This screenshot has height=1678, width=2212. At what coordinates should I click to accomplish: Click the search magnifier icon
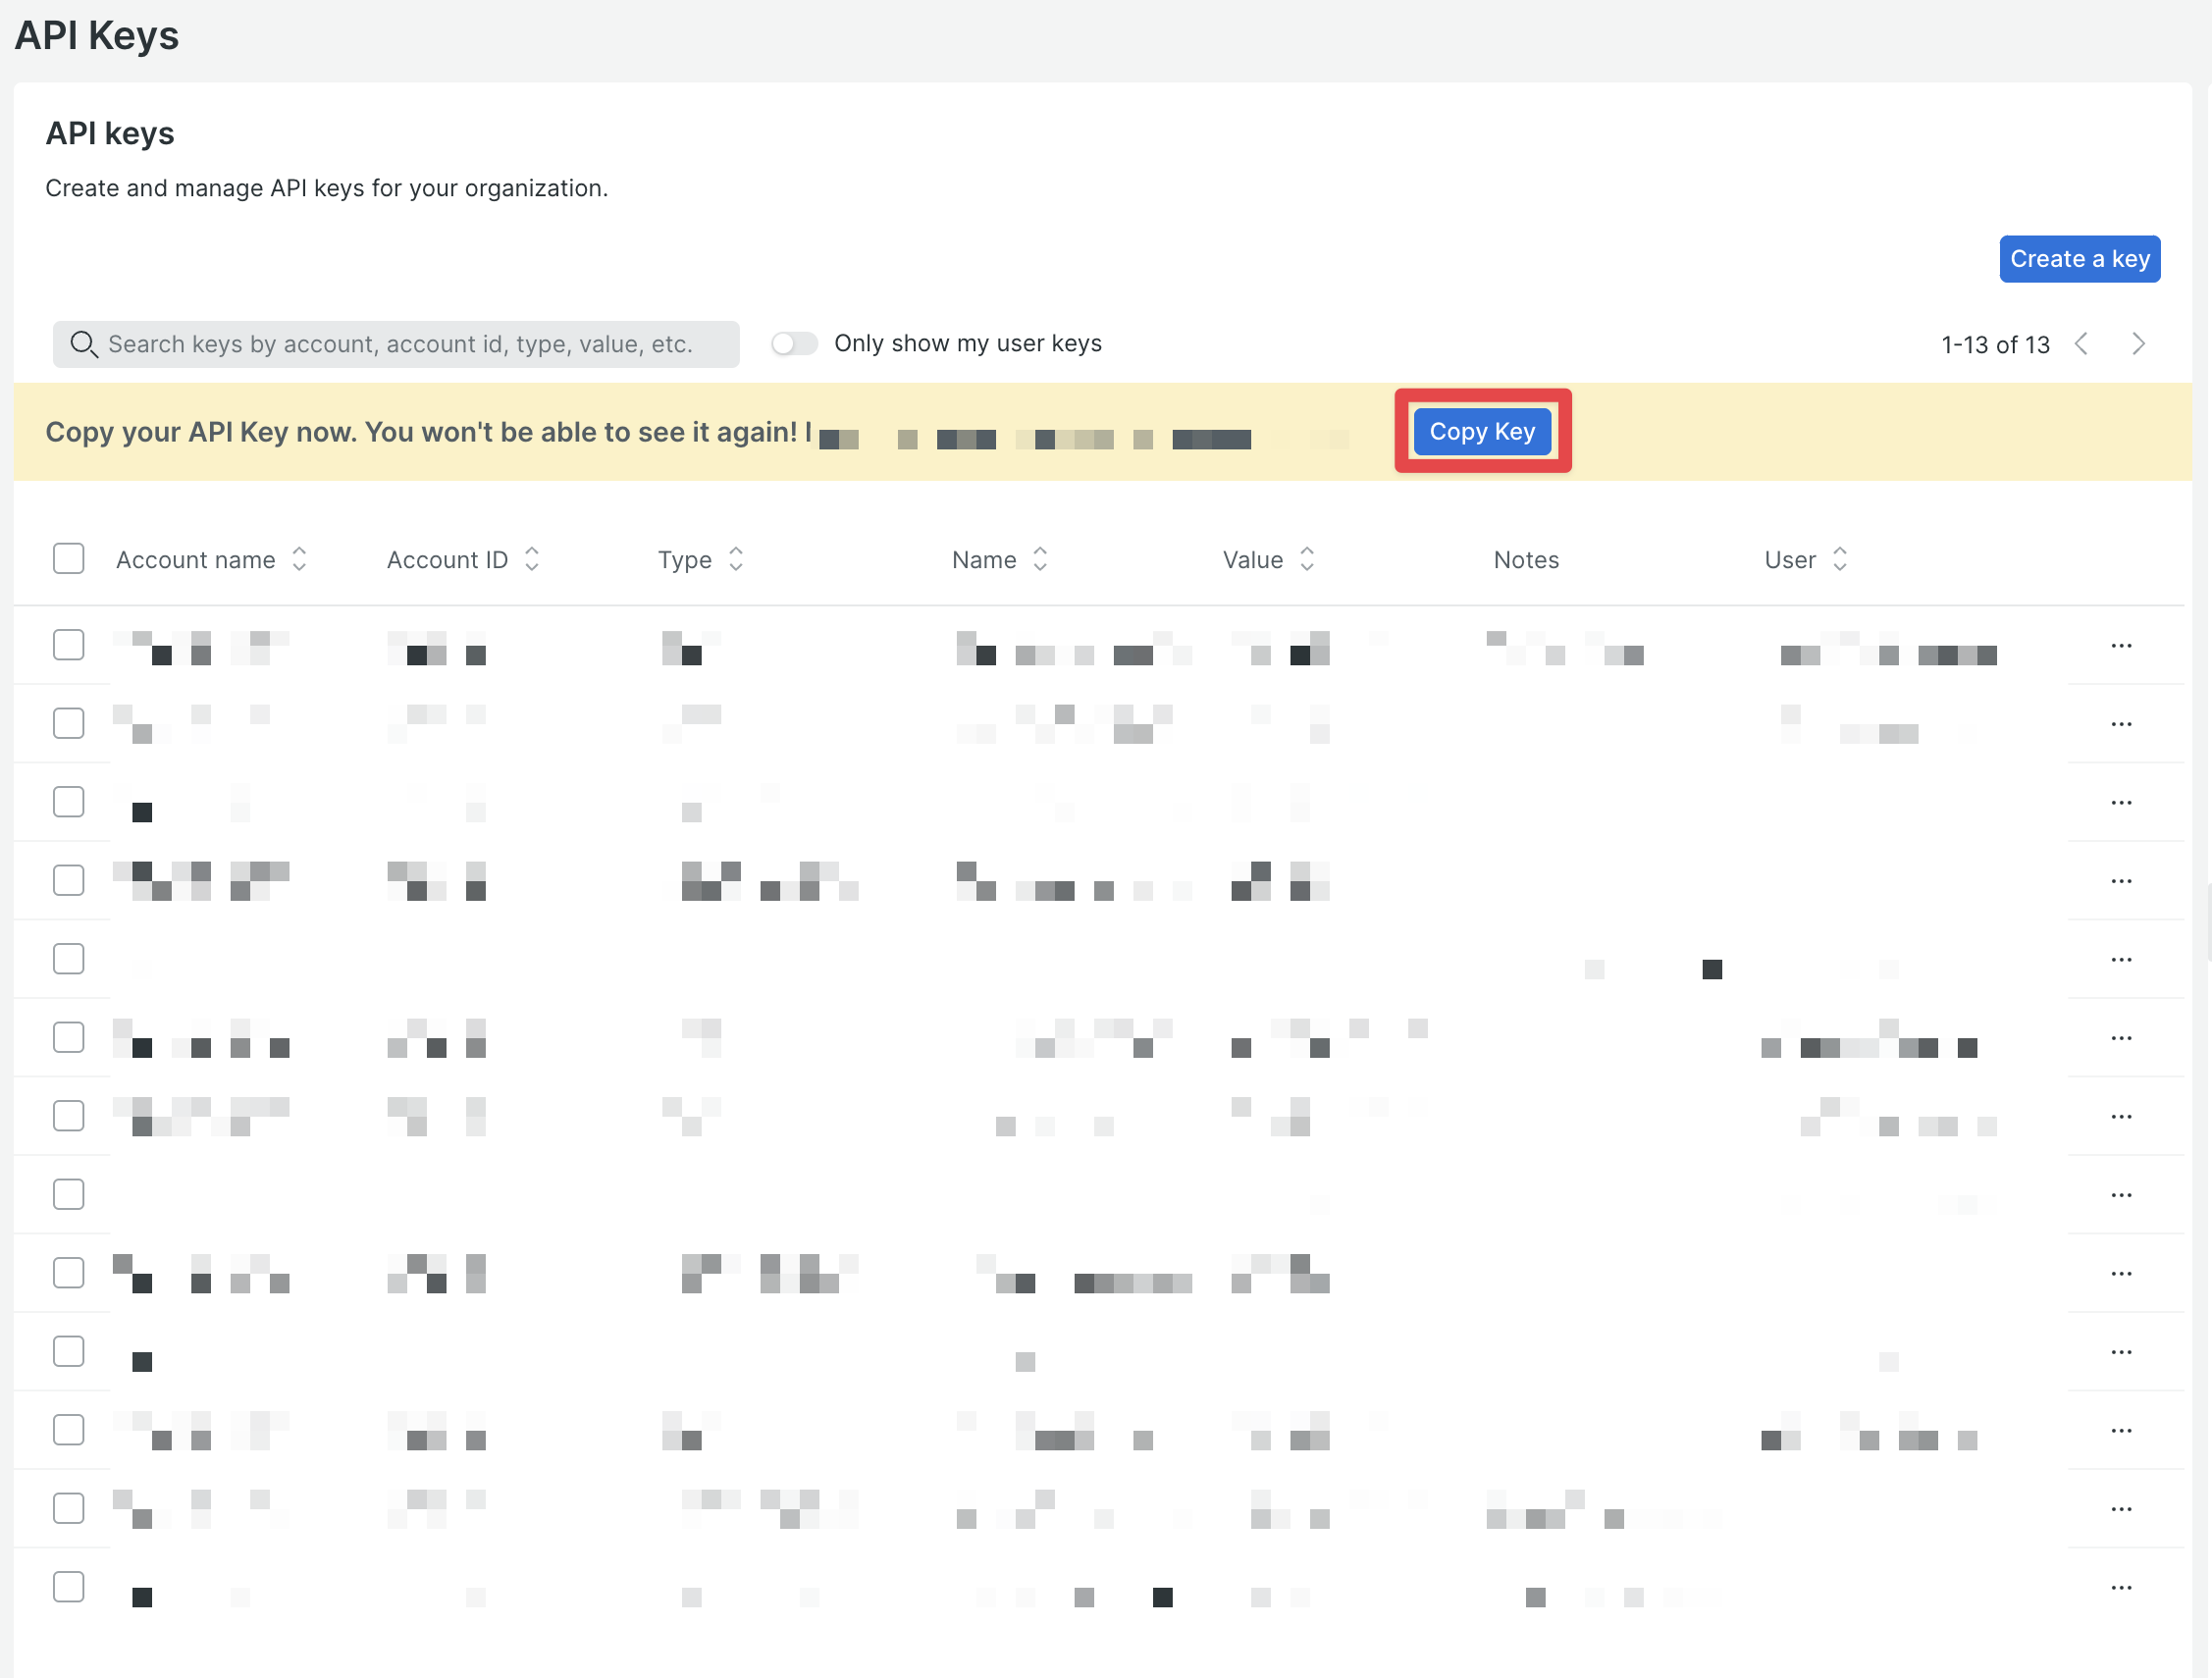pyautogui.click(x=83, y=344)
